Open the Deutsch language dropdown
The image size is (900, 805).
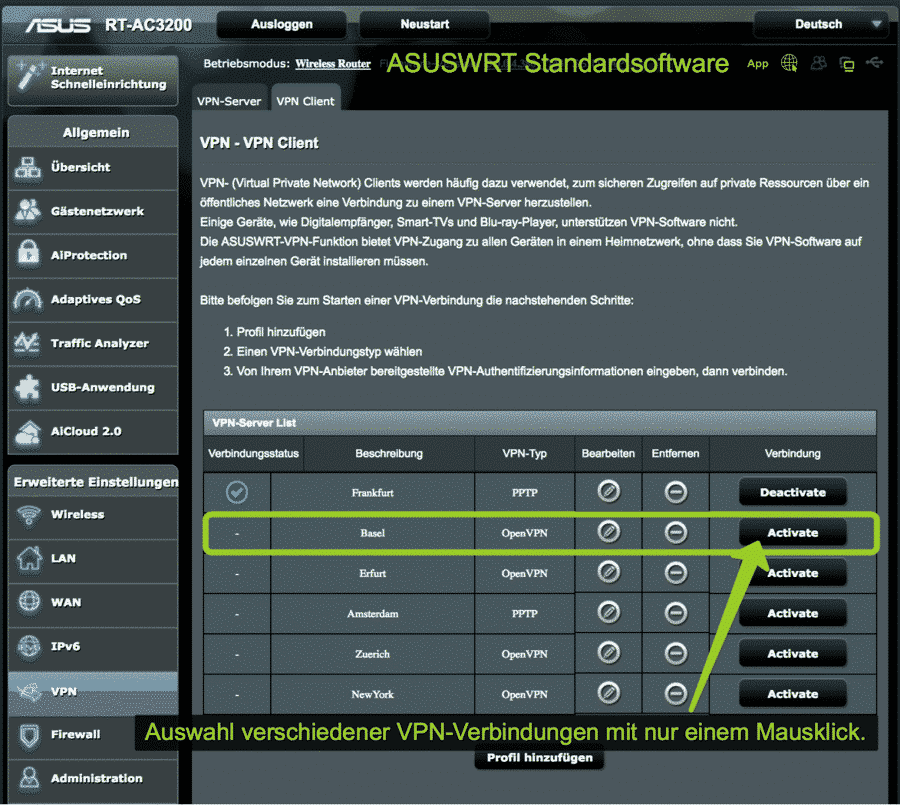point(821,24)
